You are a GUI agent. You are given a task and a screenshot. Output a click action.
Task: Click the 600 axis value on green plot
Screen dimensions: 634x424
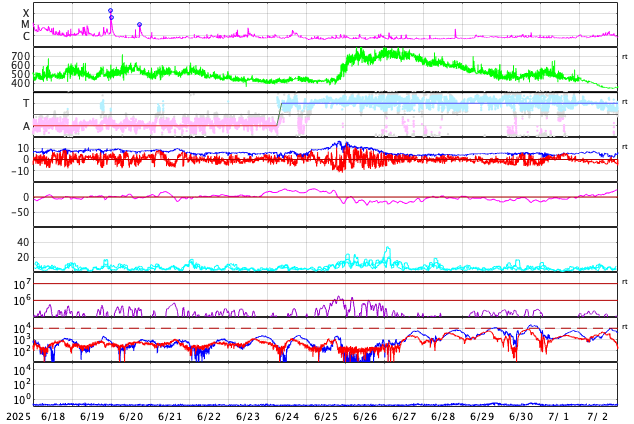click(x=21, y=65)
